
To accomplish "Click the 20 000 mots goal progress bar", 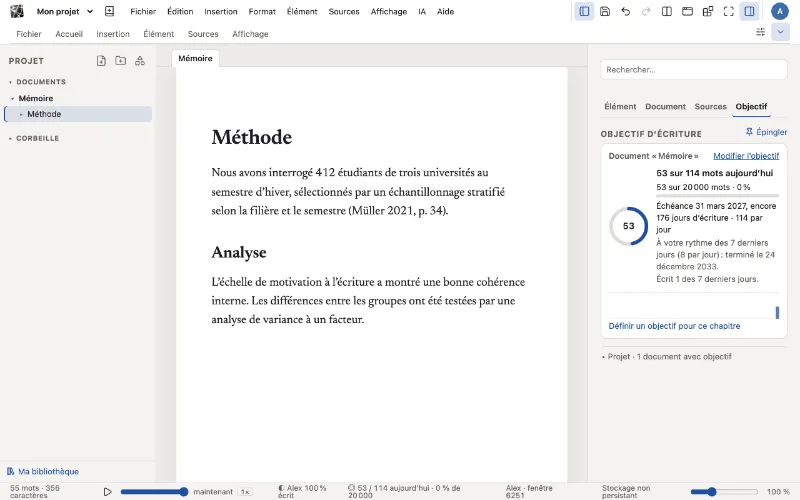I will click(x=717, y=195).
